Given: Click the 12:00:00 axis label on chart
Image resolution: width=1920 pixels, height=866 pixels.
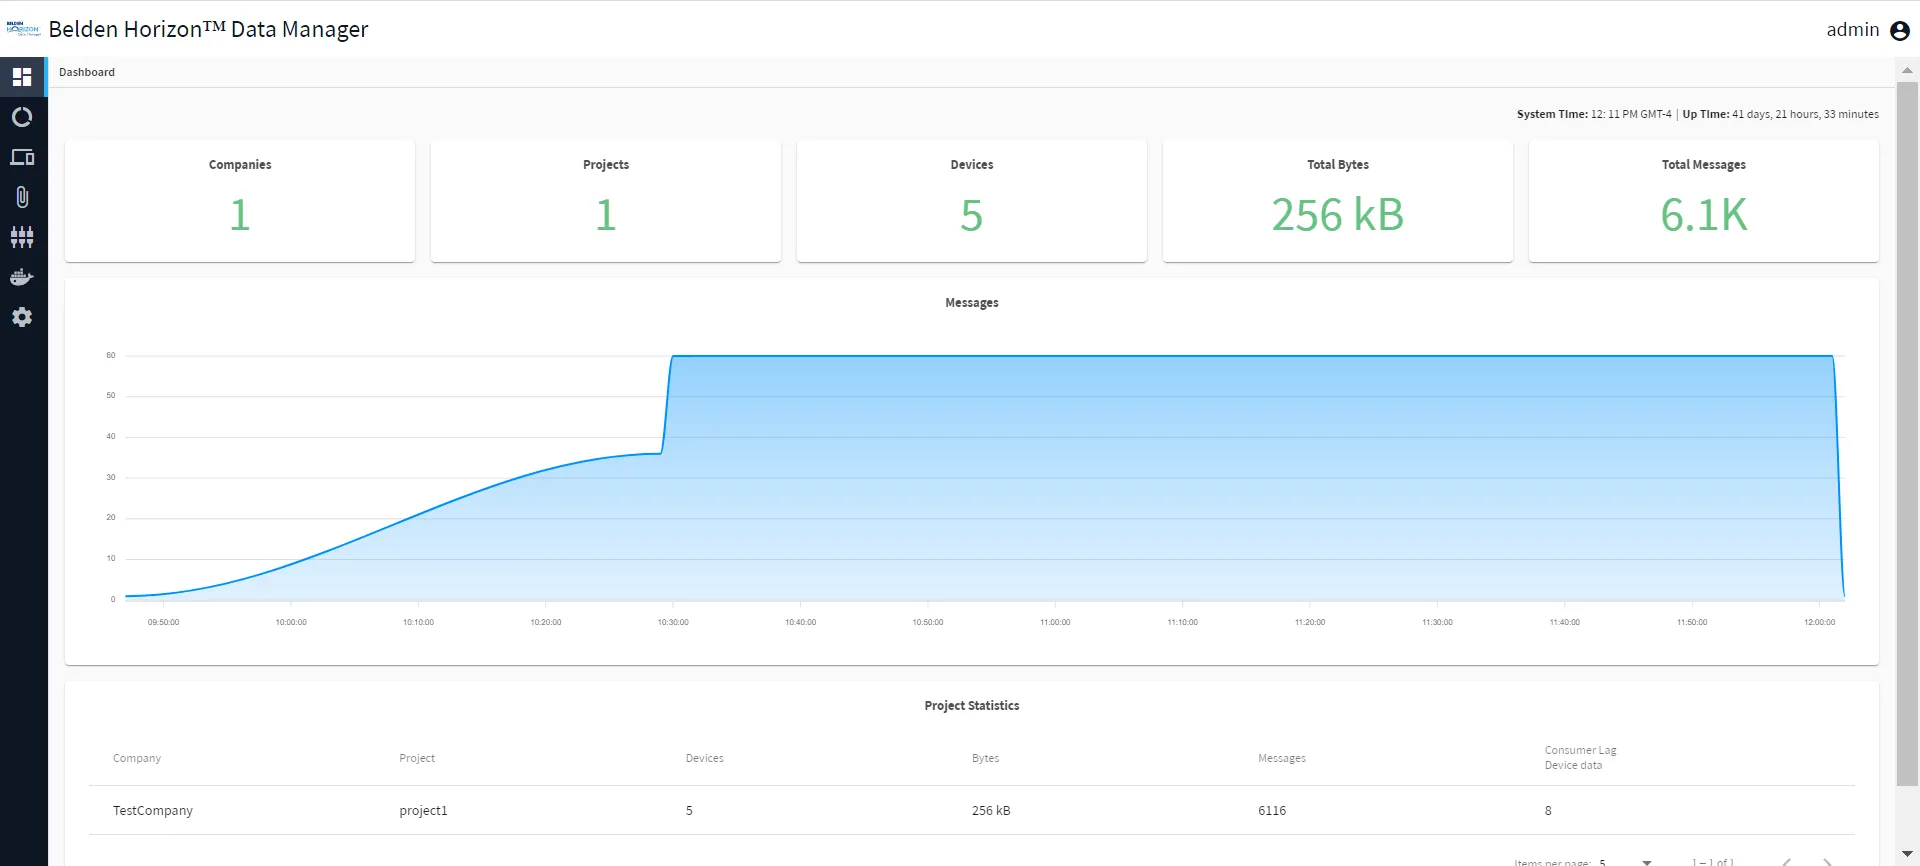Looking at the screenshot, I should click(1820, 622).
